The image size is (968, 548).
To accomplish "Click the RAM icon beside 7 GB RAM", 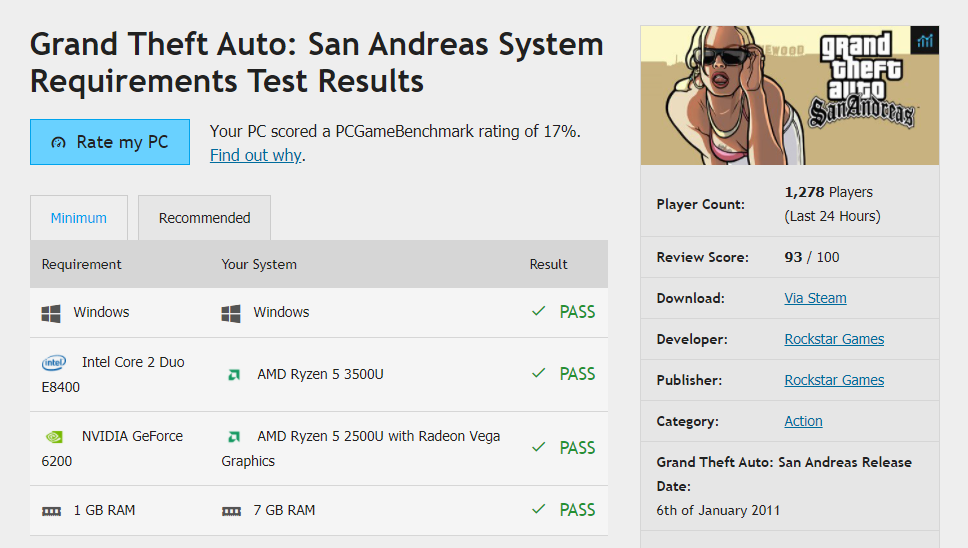I will point(232,512).
